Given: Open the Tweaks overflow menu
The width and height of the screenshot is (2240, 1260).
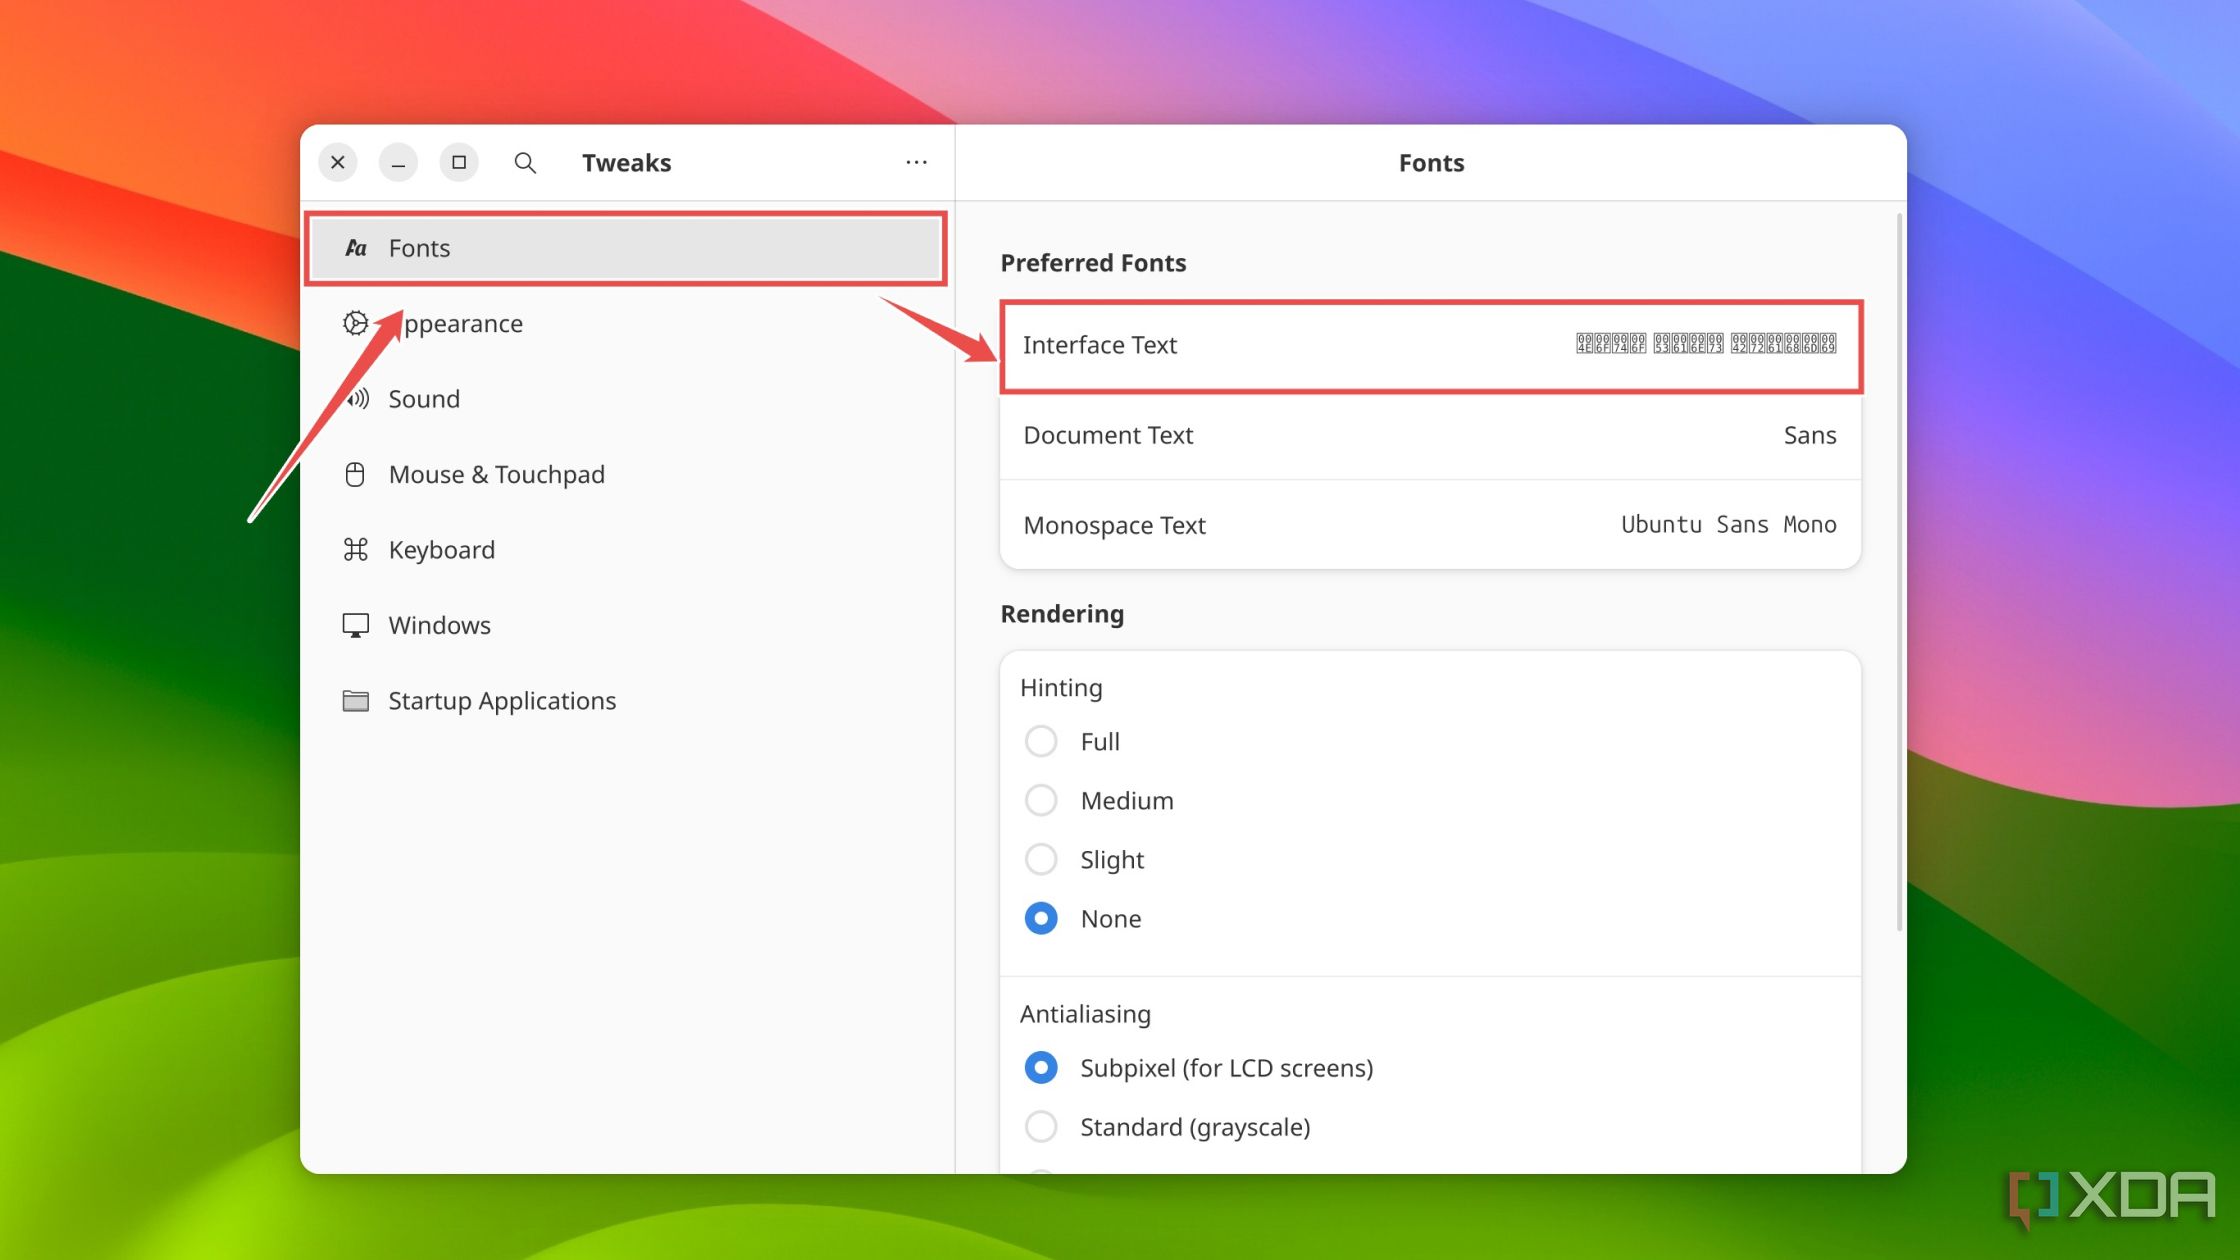Looking at the screenshot, I should pos(917,162).
